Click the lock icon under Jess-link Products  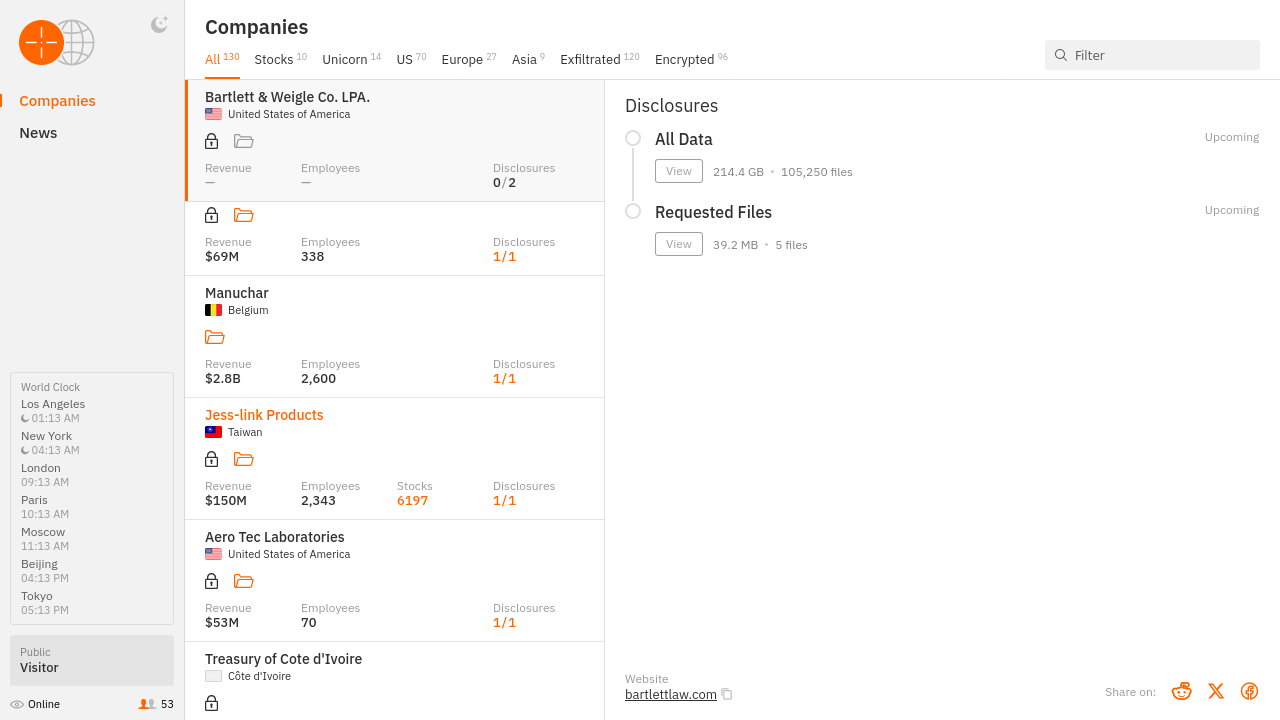[211, 459]
